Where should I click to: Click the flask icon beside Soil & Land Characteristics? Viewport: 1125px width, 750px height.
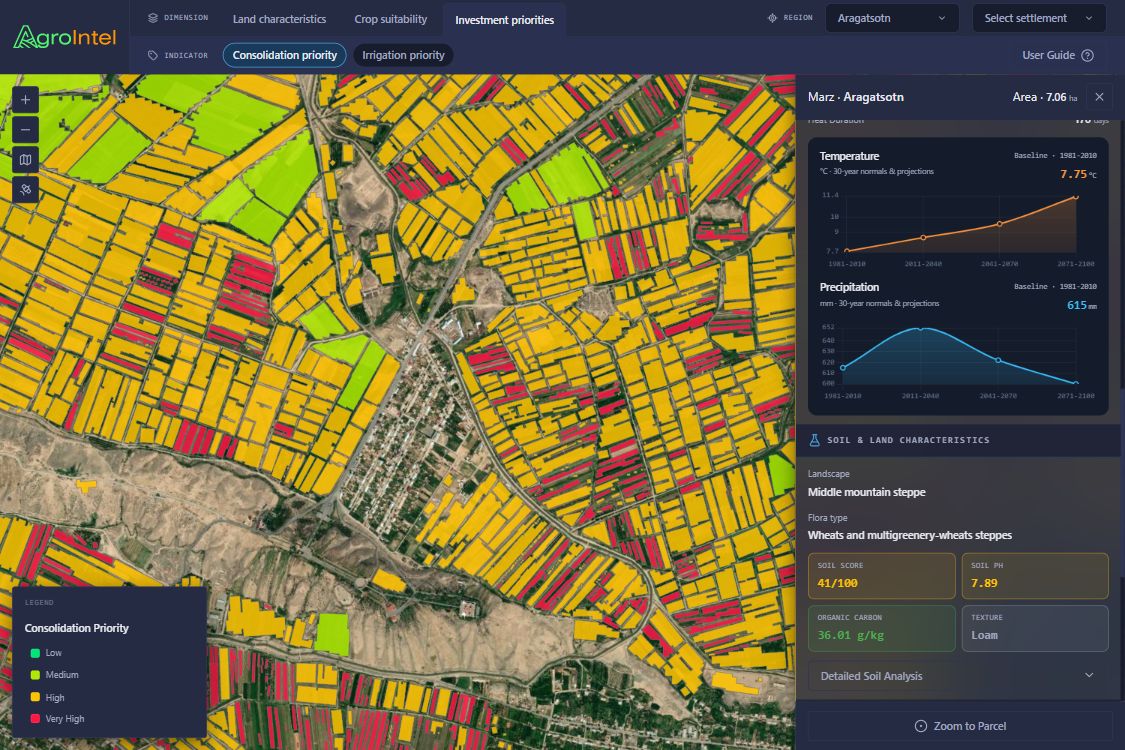point(814,440)
